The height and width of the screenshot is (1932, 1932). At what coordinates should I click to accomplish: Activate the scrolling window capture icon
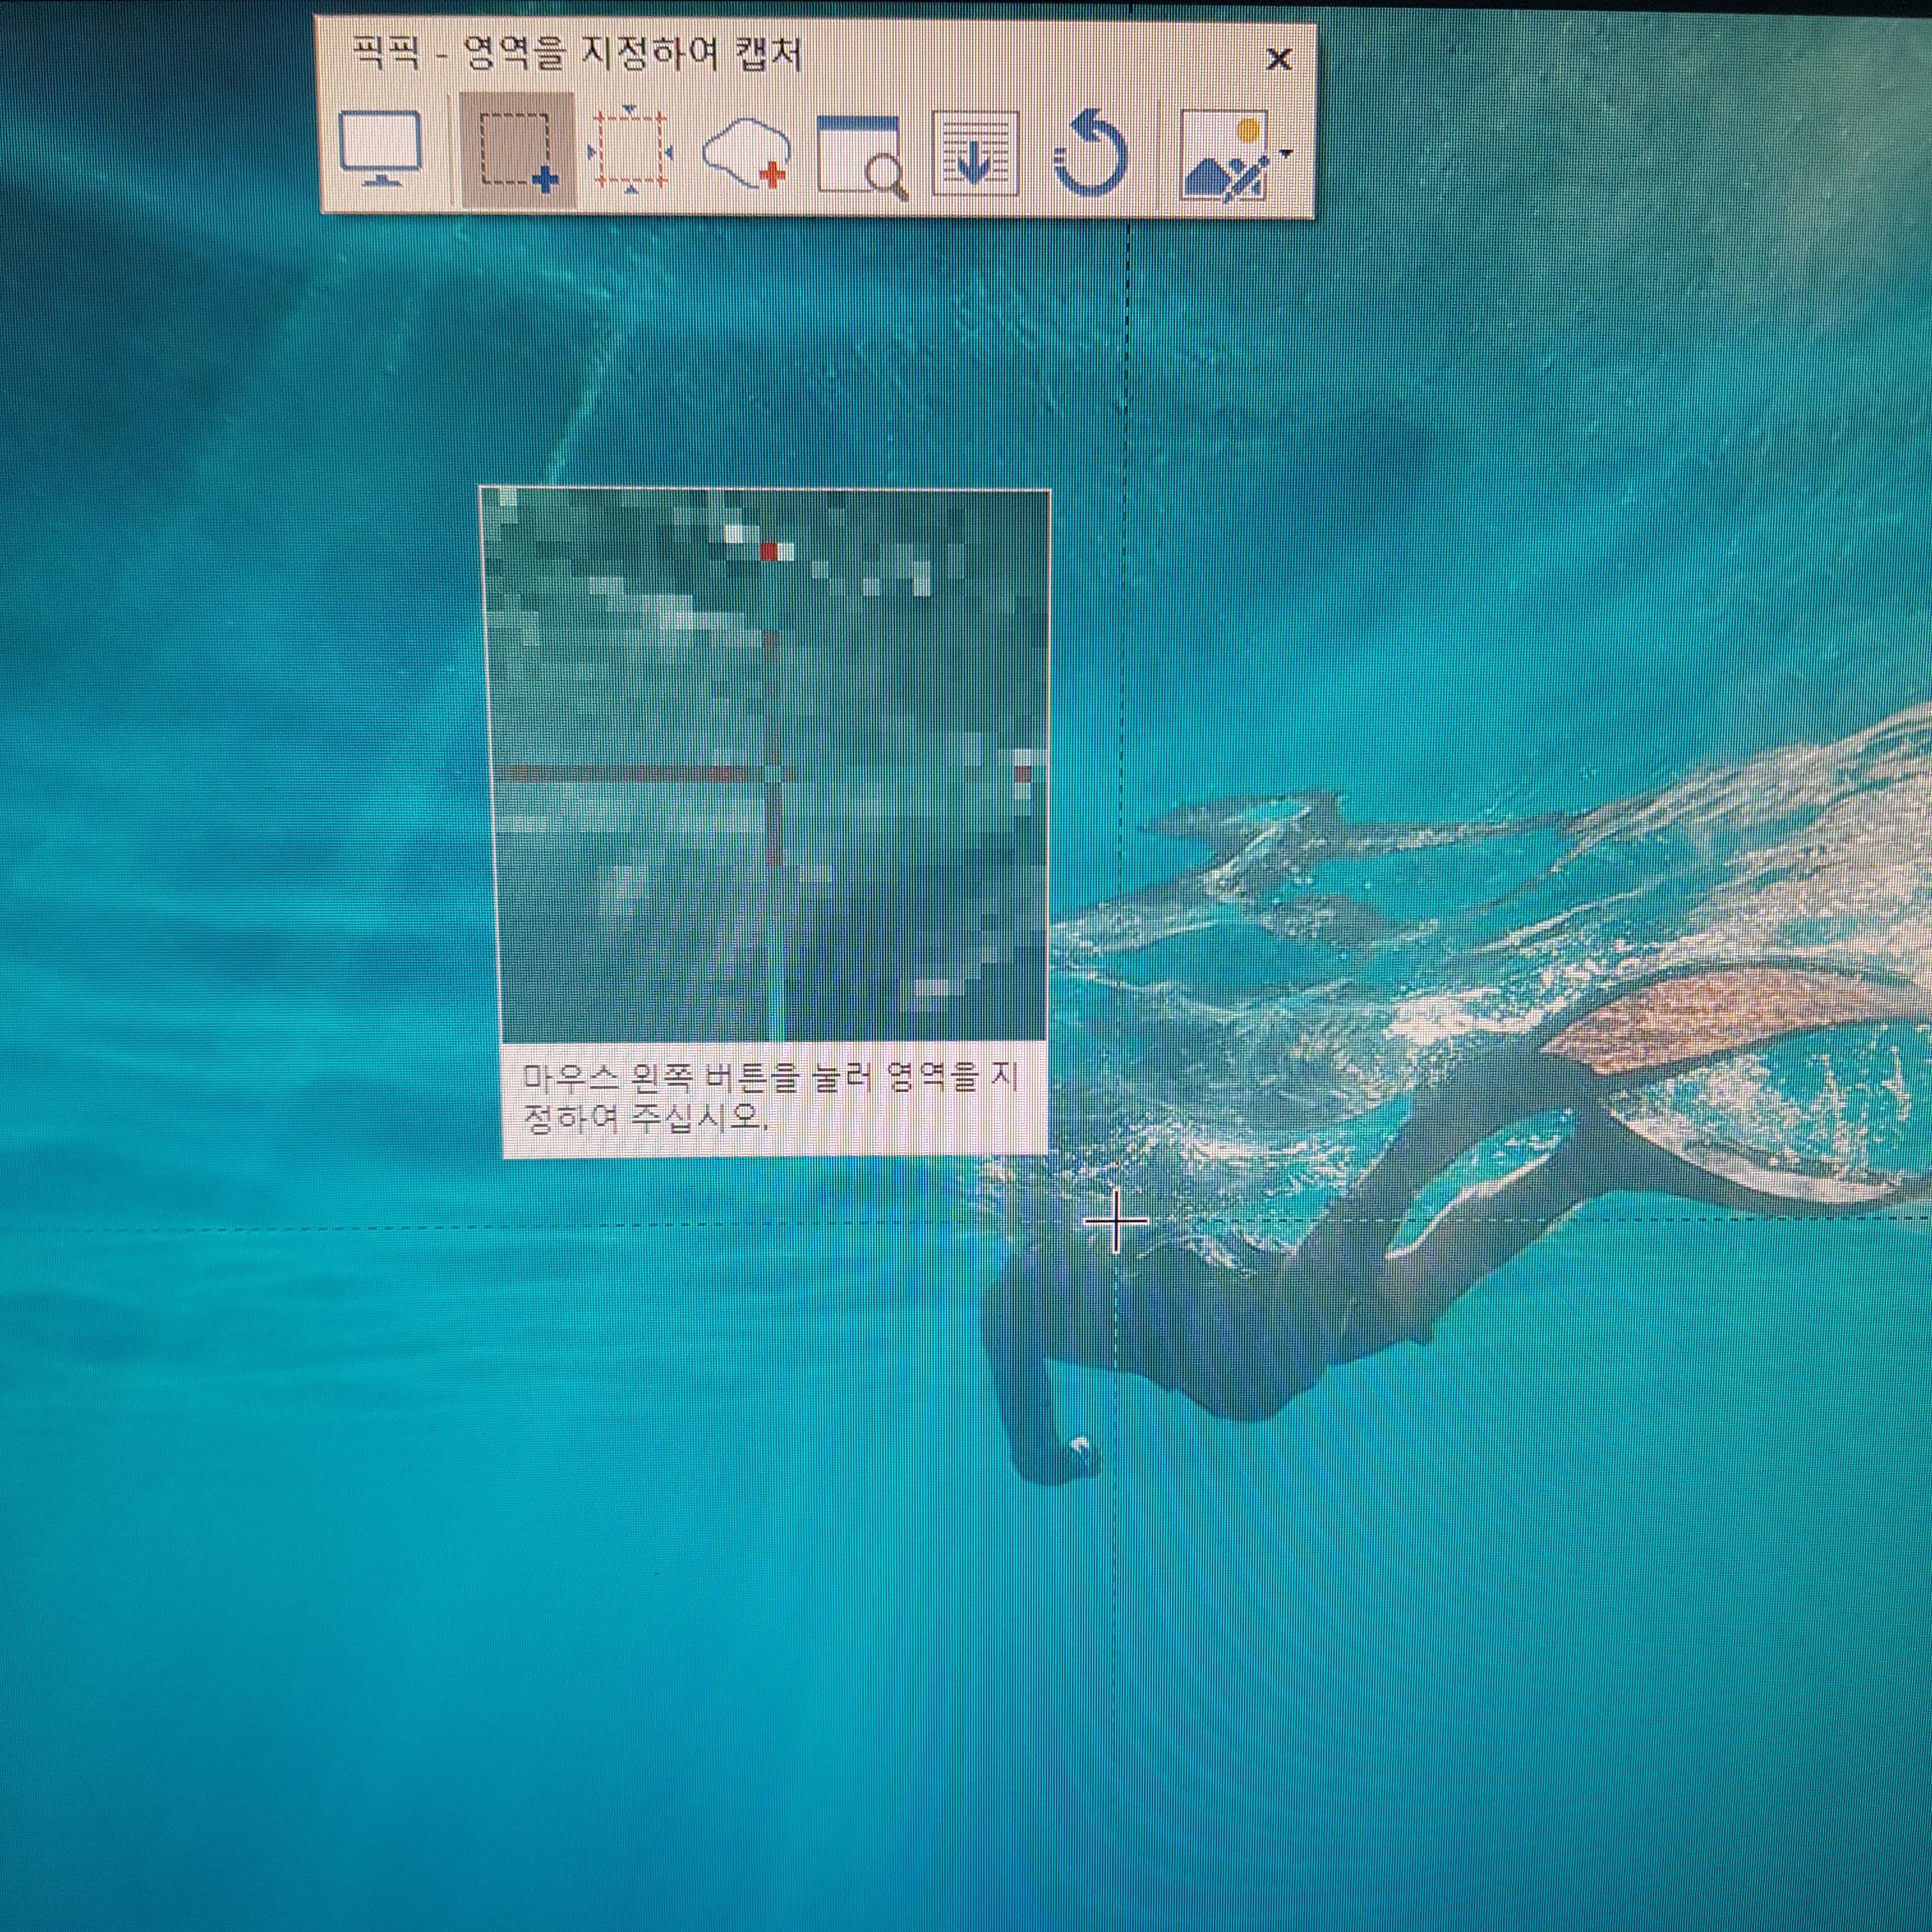click(x=975, y=153)
